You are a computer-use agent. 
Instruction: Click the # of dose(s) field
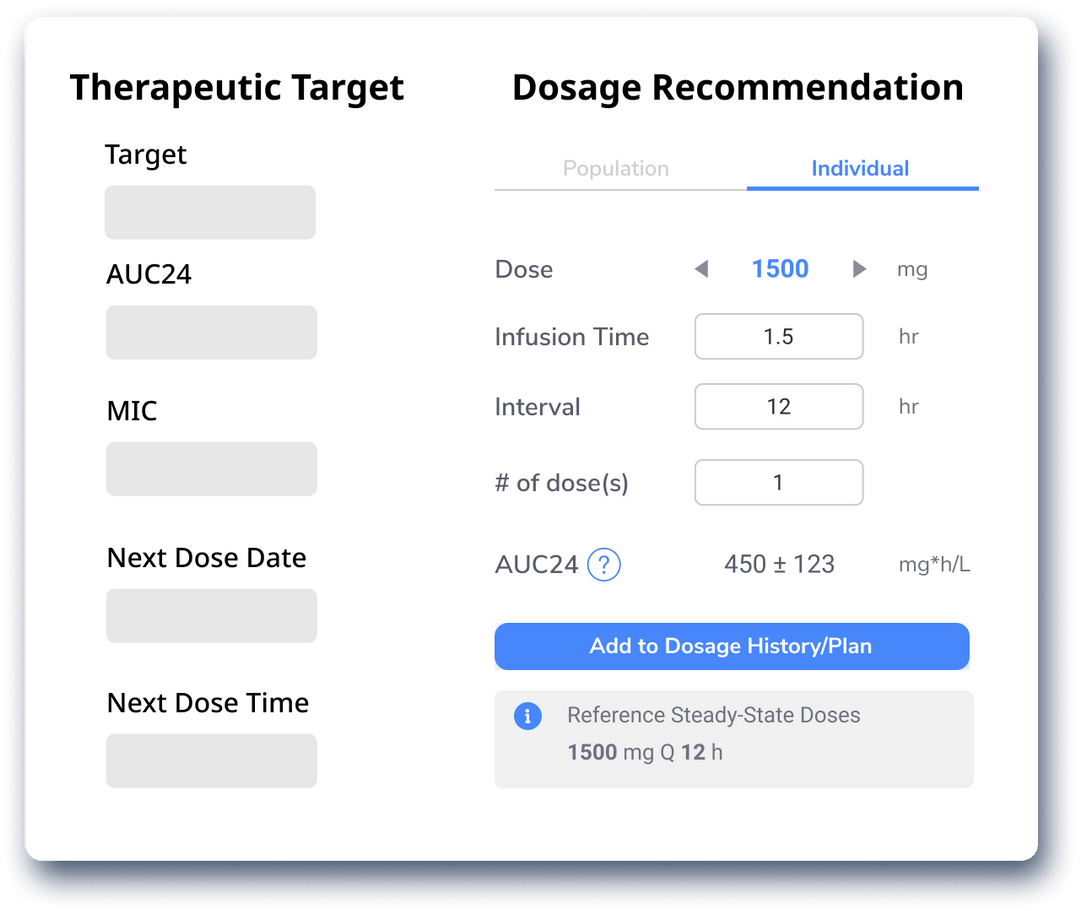click(x=778, y=482)
